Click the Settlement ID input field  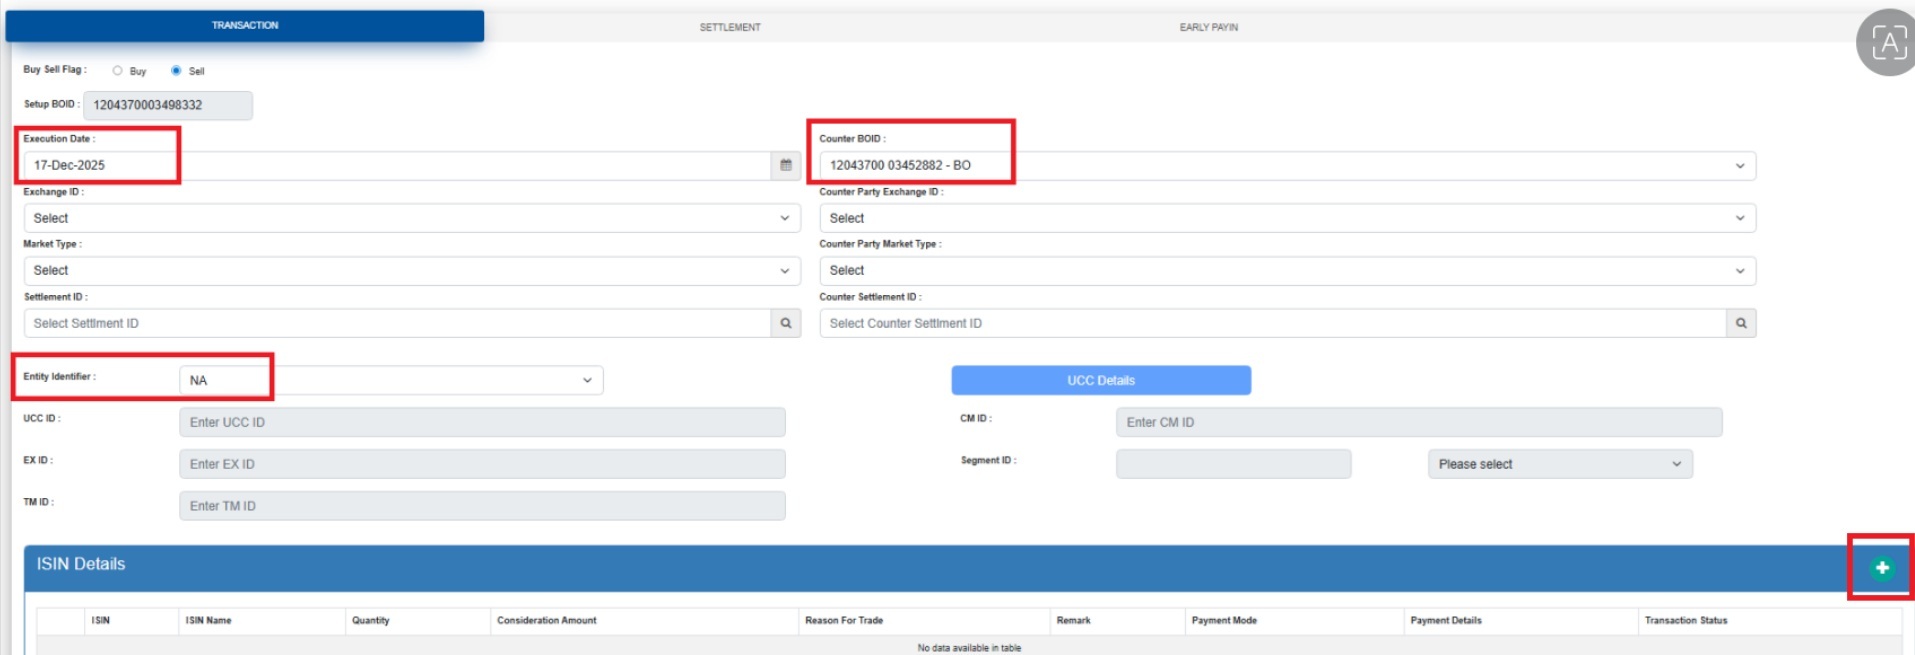coord(397,323)
